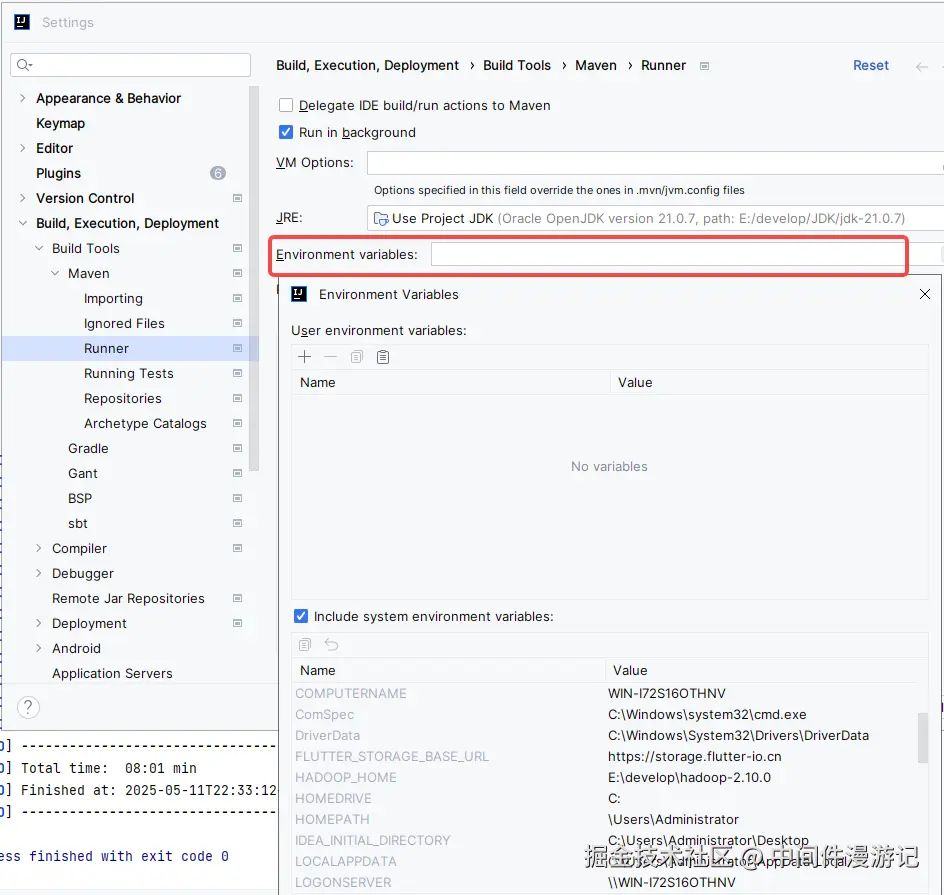Click the VM Options input field
The width and height of the screenshot is (944, 895).
coord(655,163)
